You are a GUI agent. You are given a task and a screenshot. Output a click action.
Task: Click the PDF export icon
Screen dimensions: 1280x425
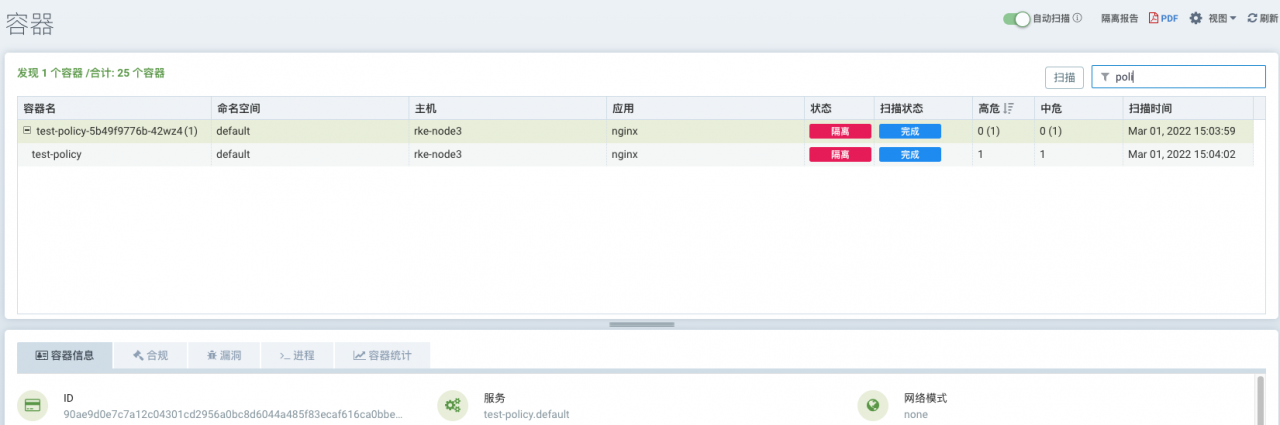click(x=1153, y=18)
